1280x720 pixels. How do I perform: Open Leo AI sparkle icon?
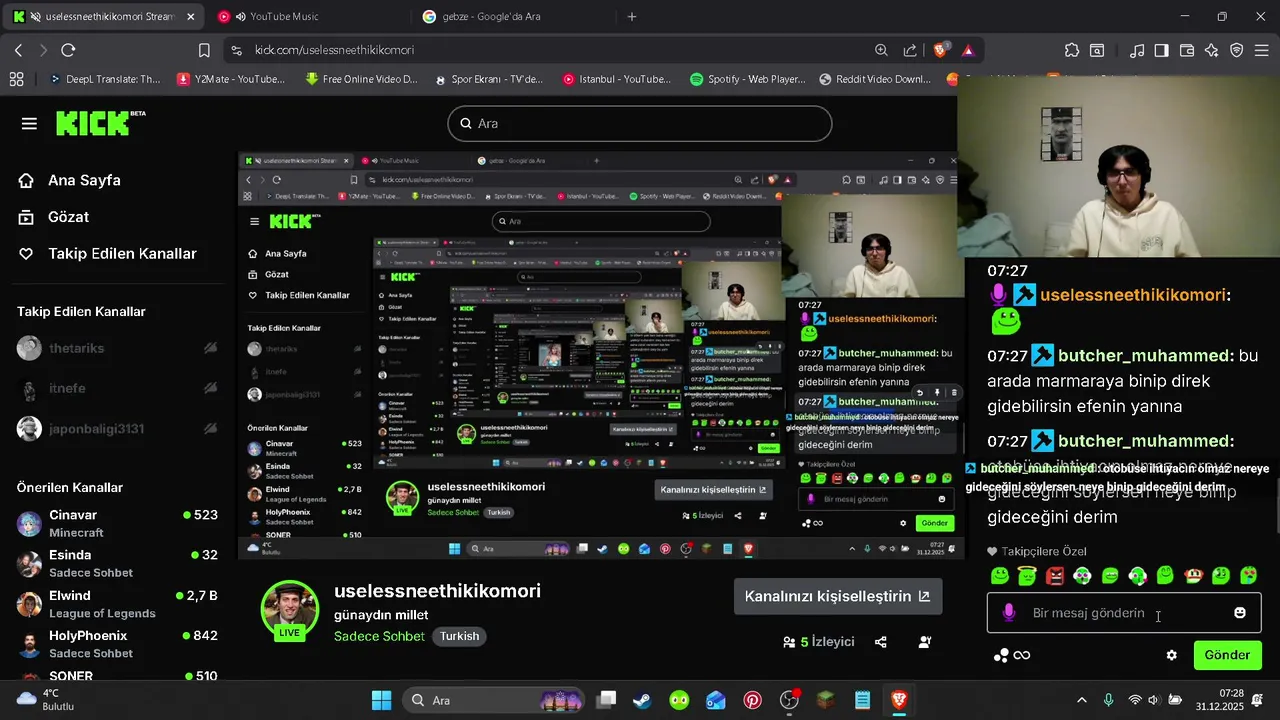1212,50
